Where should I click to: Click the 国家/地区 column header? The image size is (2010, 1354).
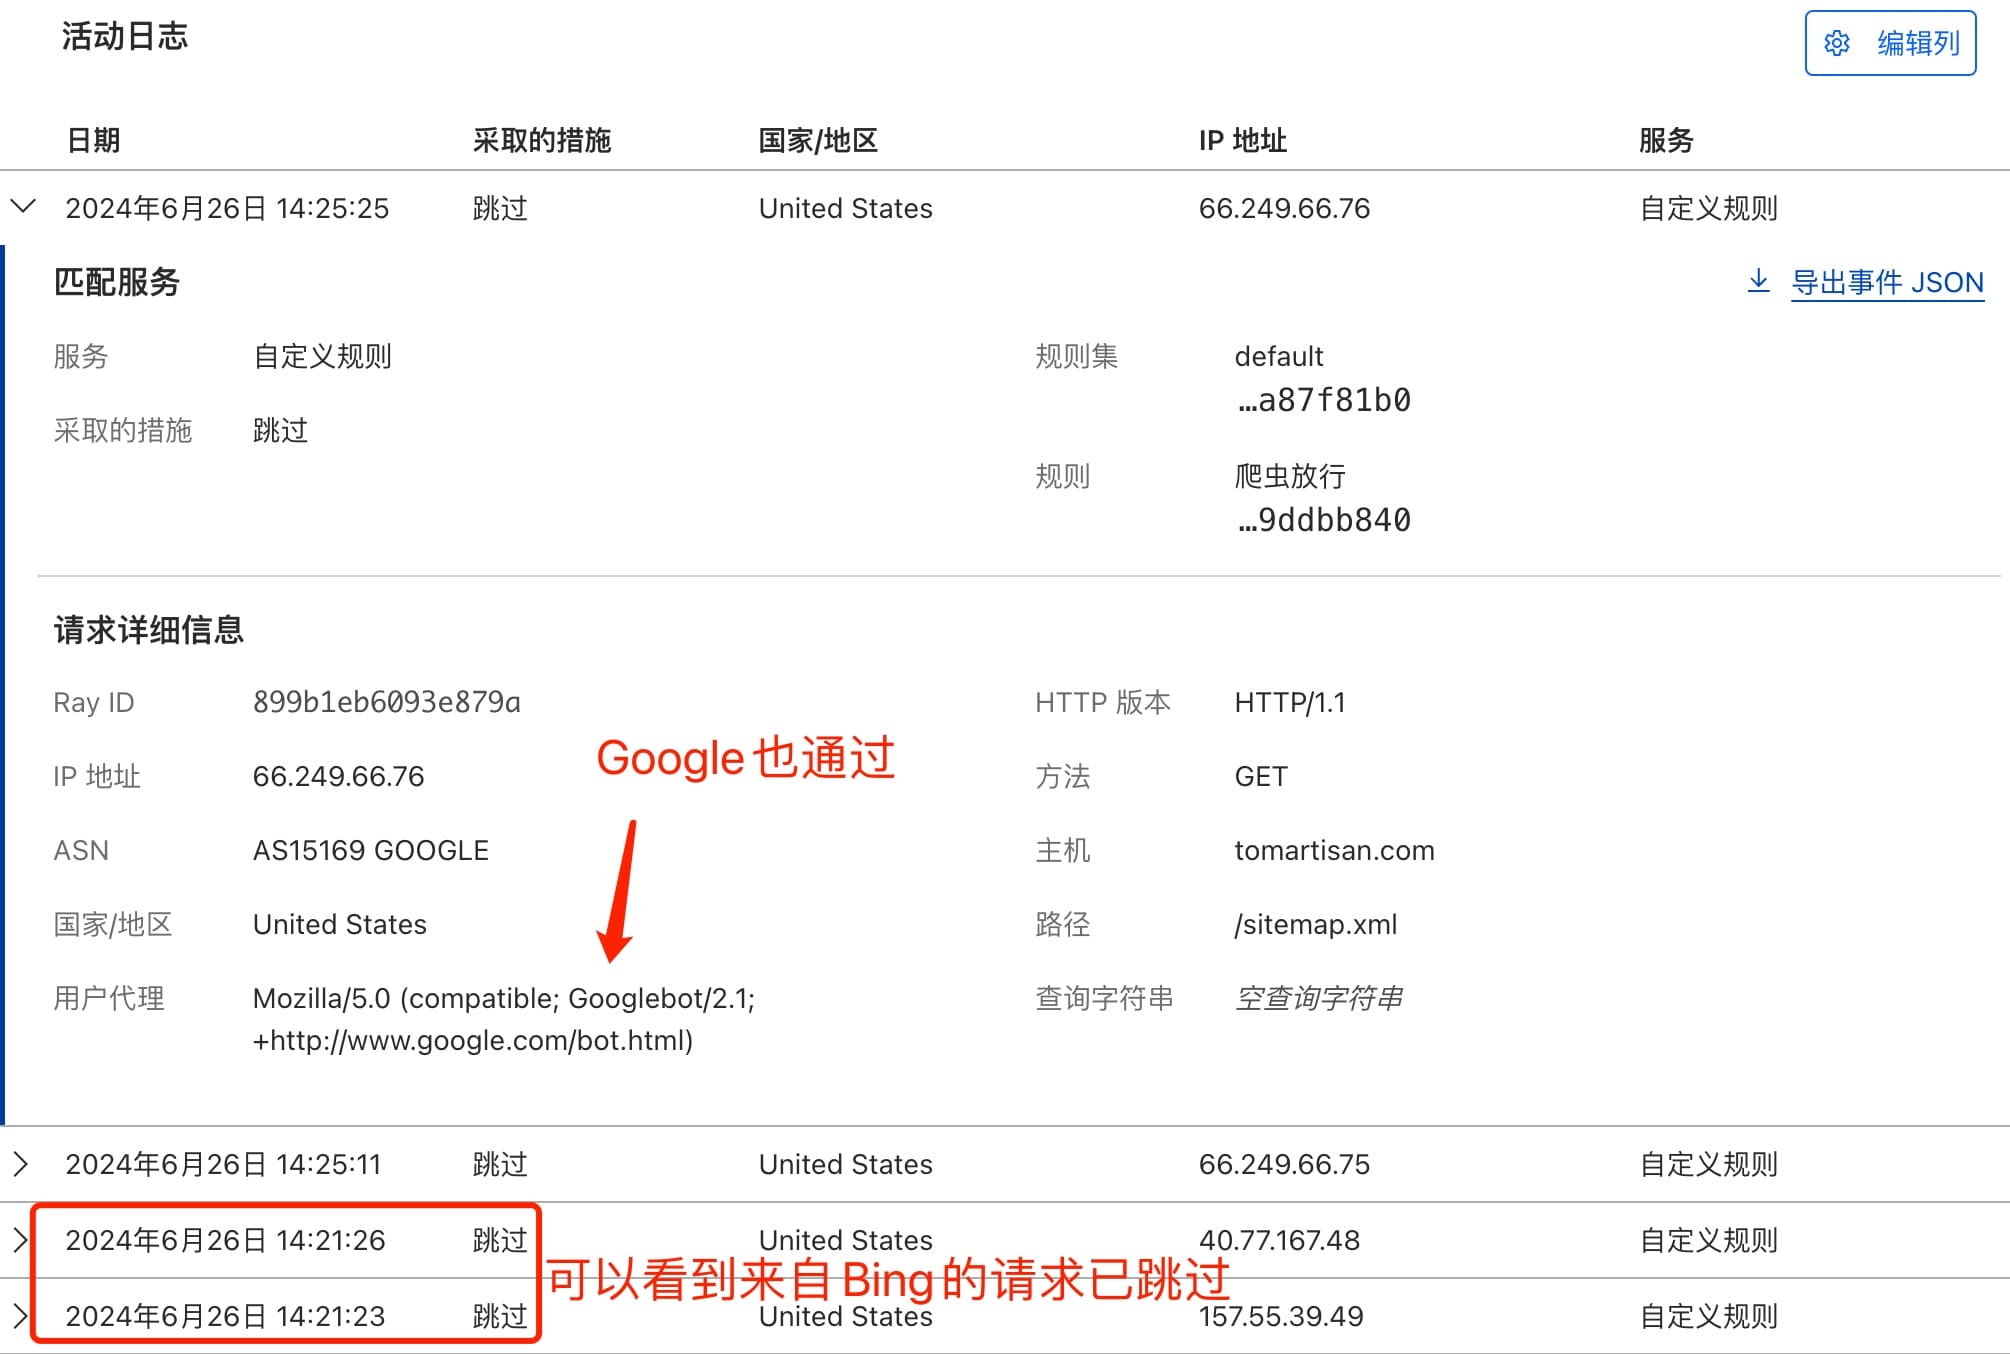tap(817, 140)
